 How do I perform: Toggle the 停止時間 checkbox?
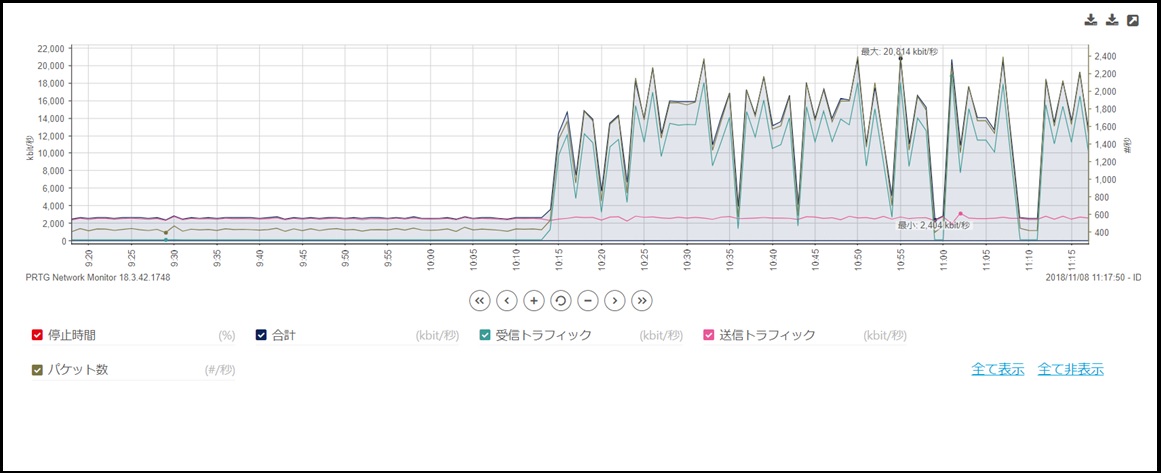37,335
